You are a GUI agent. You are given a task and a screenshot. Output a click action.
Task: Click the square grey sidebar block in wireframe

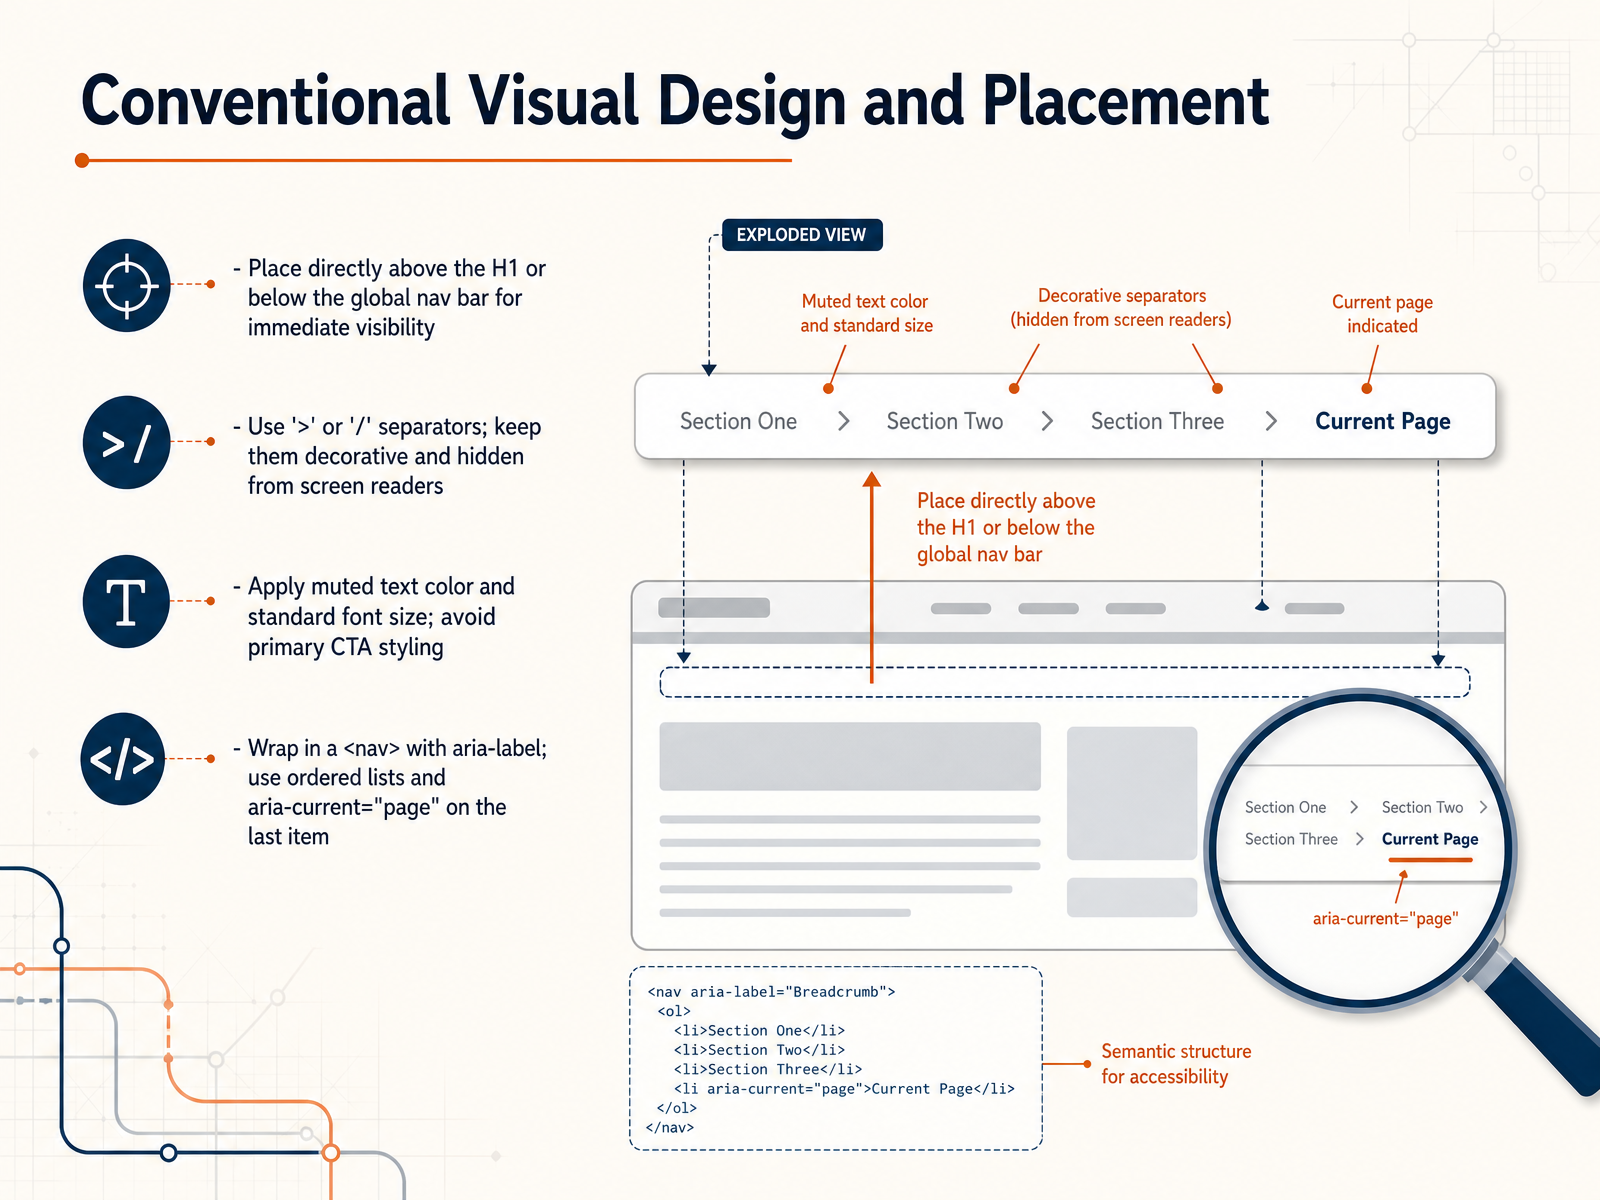(x=1132, y=793)
